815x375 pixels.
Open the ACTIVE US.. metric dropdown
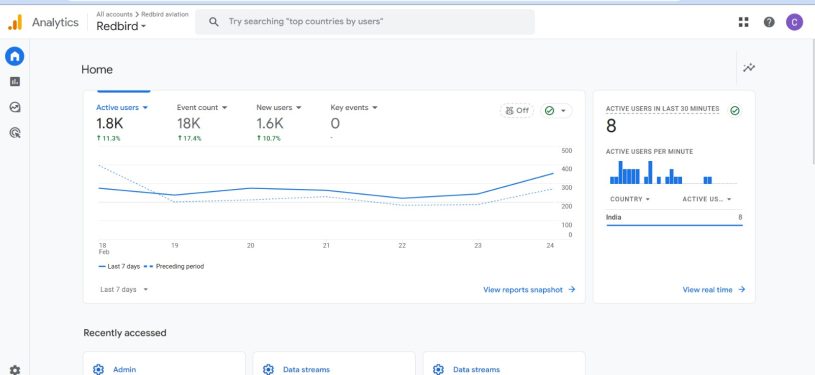(x=707, y=199)
